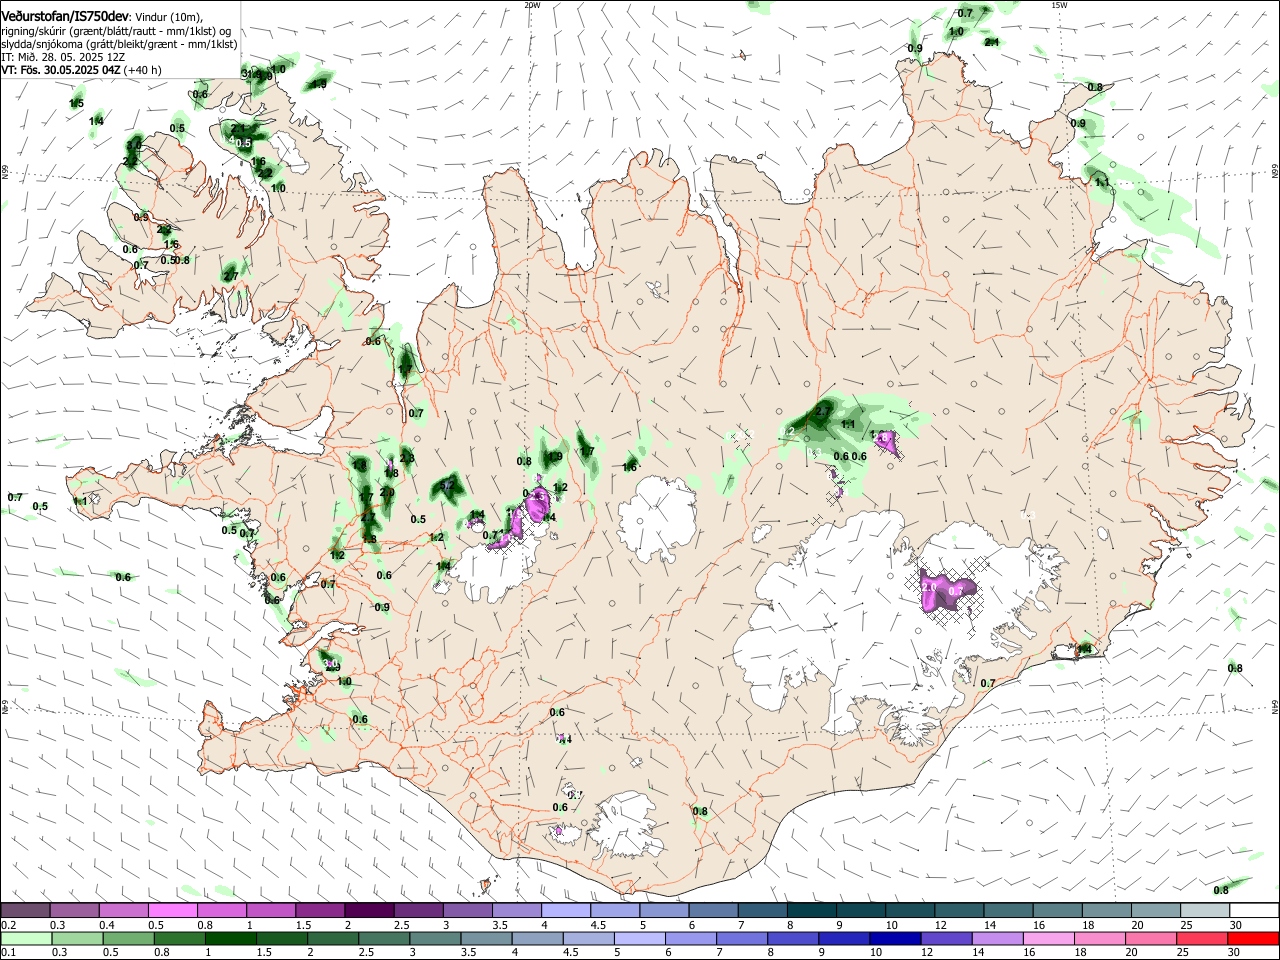Pick the green 0.8–1 rain swatch
1280x960 pixels.
179,938
